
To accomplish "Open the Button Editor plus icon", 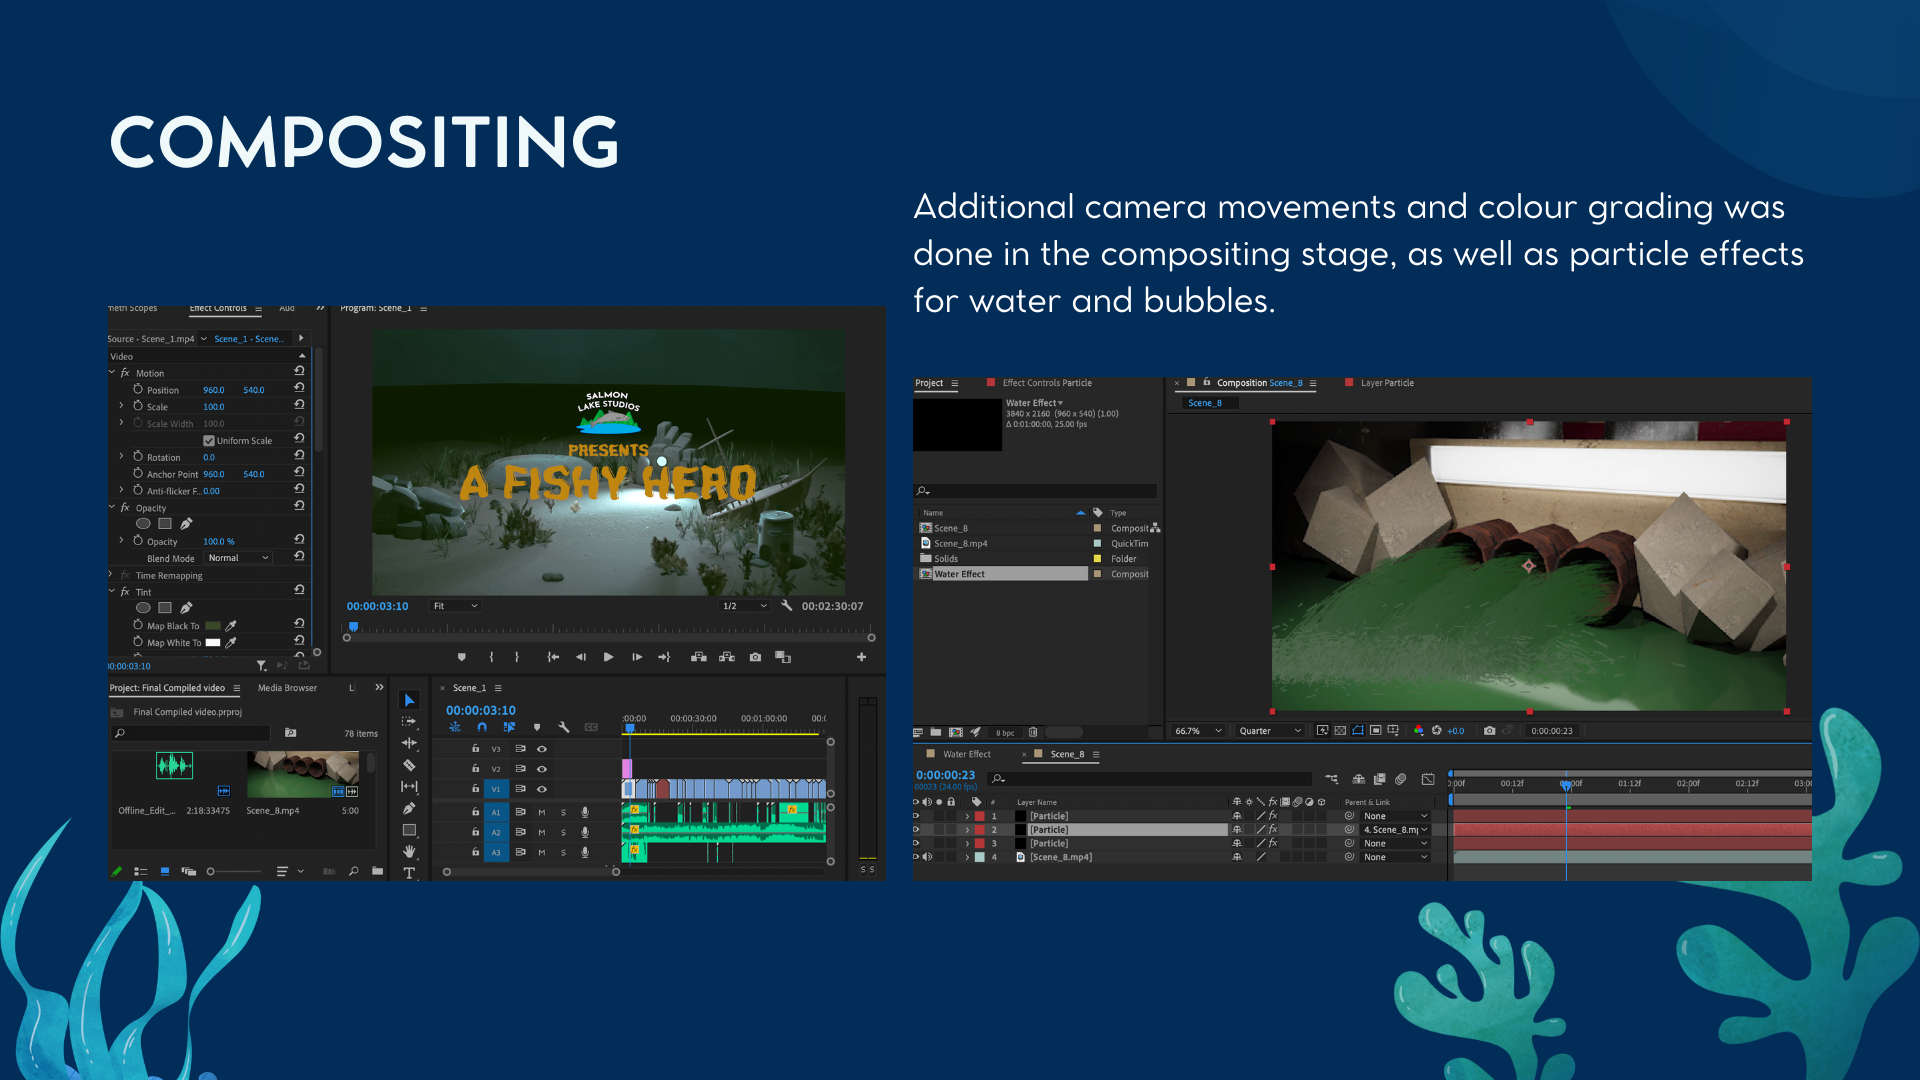I will point(861,657).
